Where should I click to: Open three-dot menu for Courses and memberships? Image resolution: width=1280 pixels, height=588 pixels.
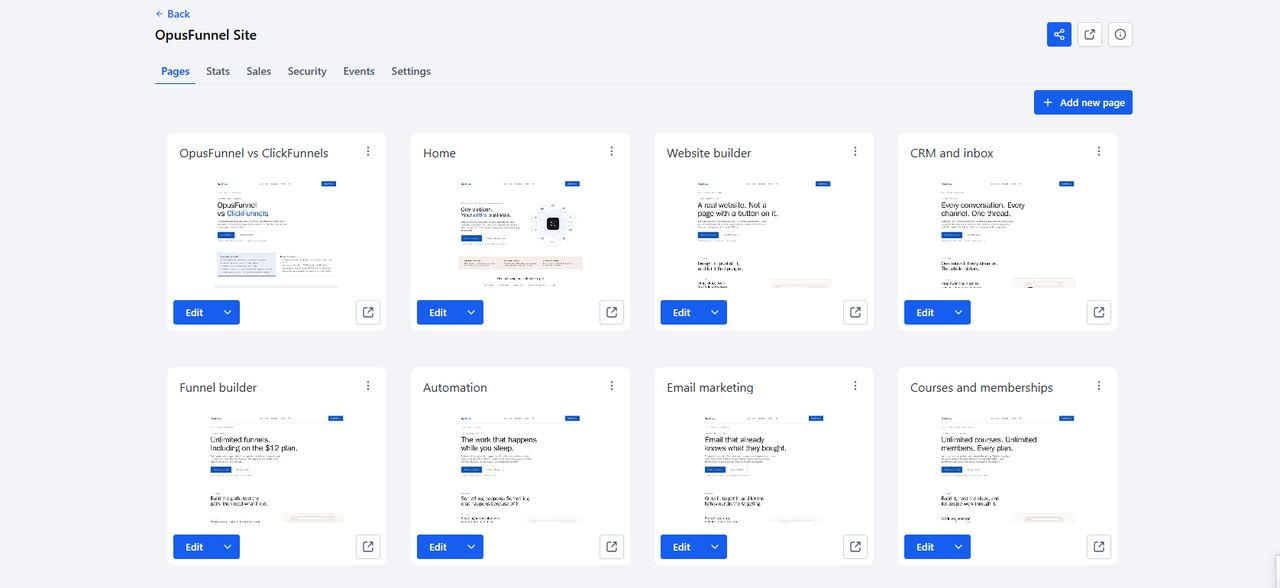pos(1099,386)
